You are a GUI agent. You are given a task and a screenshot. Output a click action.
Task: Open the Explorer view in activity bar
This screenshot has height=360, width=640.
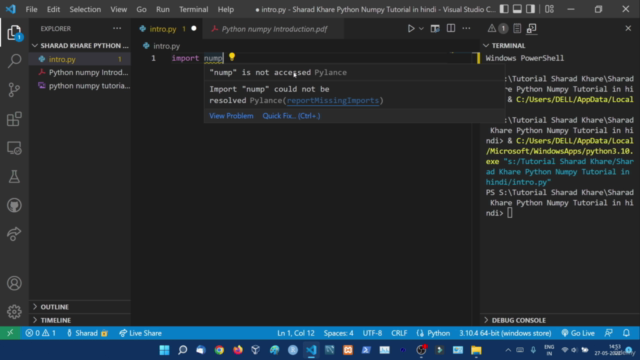point(14,33)
